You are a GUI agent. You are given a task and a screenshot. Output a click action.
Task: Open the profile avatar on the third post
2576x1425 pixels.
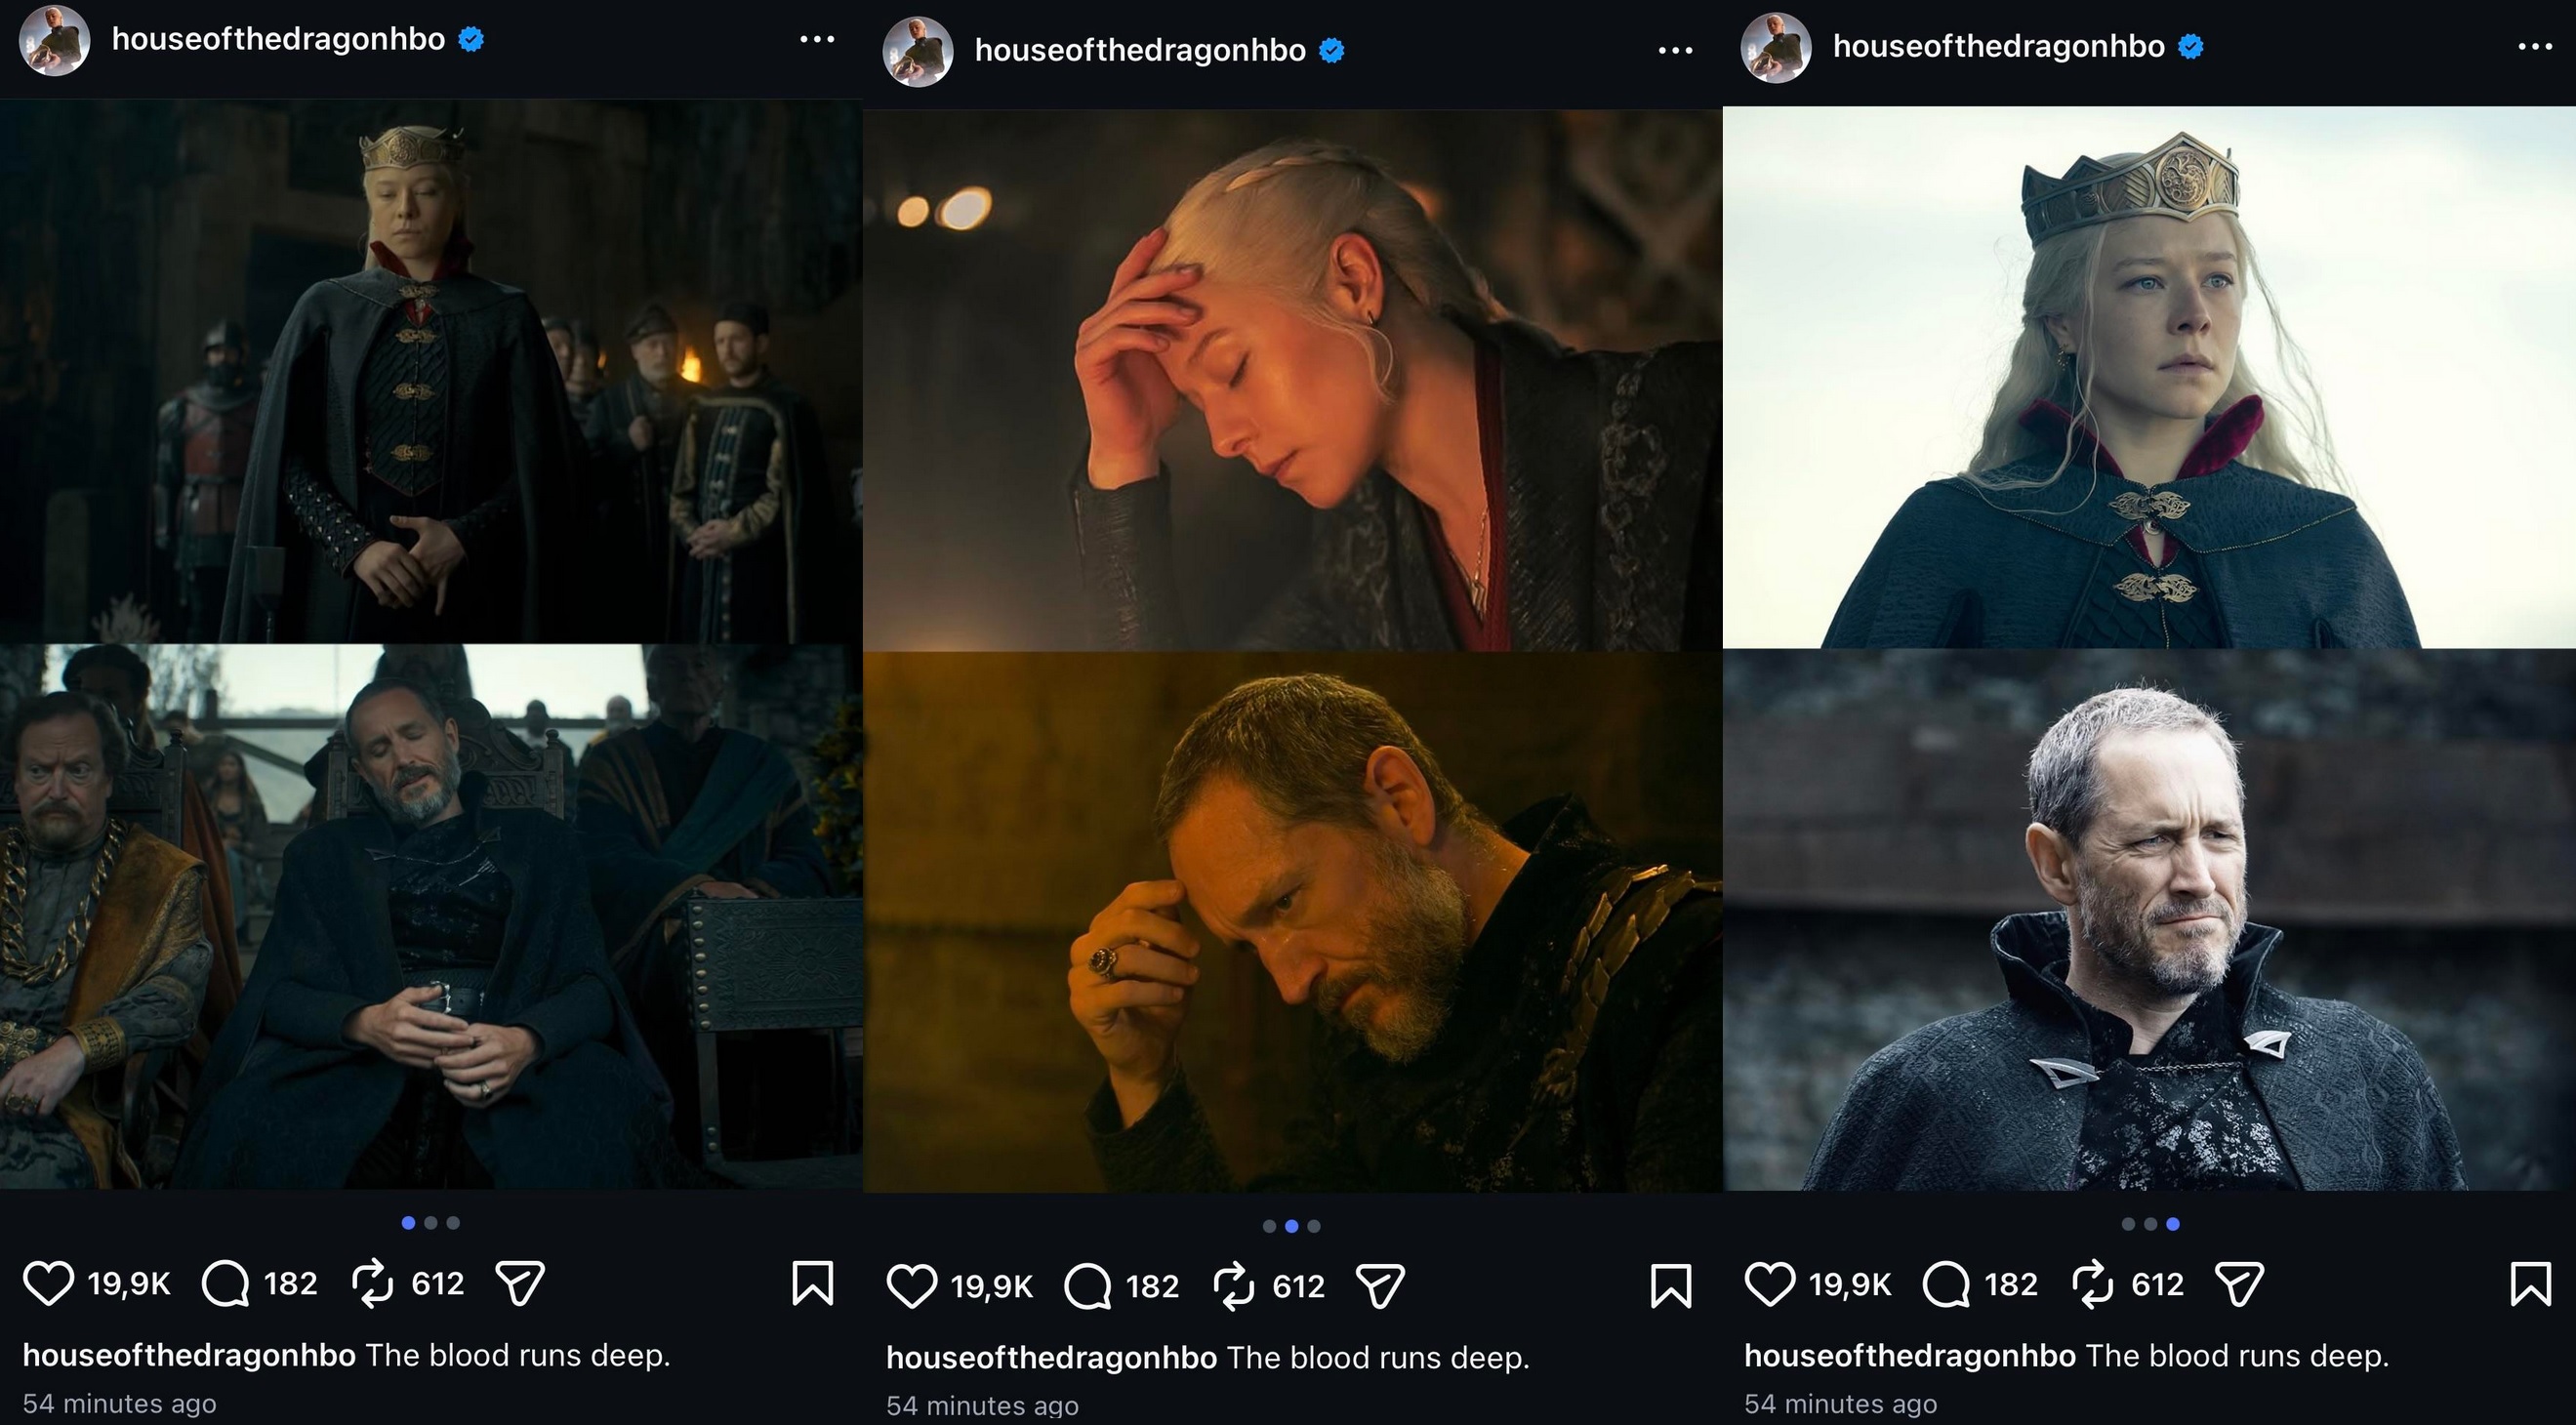tap(1776, 47)
